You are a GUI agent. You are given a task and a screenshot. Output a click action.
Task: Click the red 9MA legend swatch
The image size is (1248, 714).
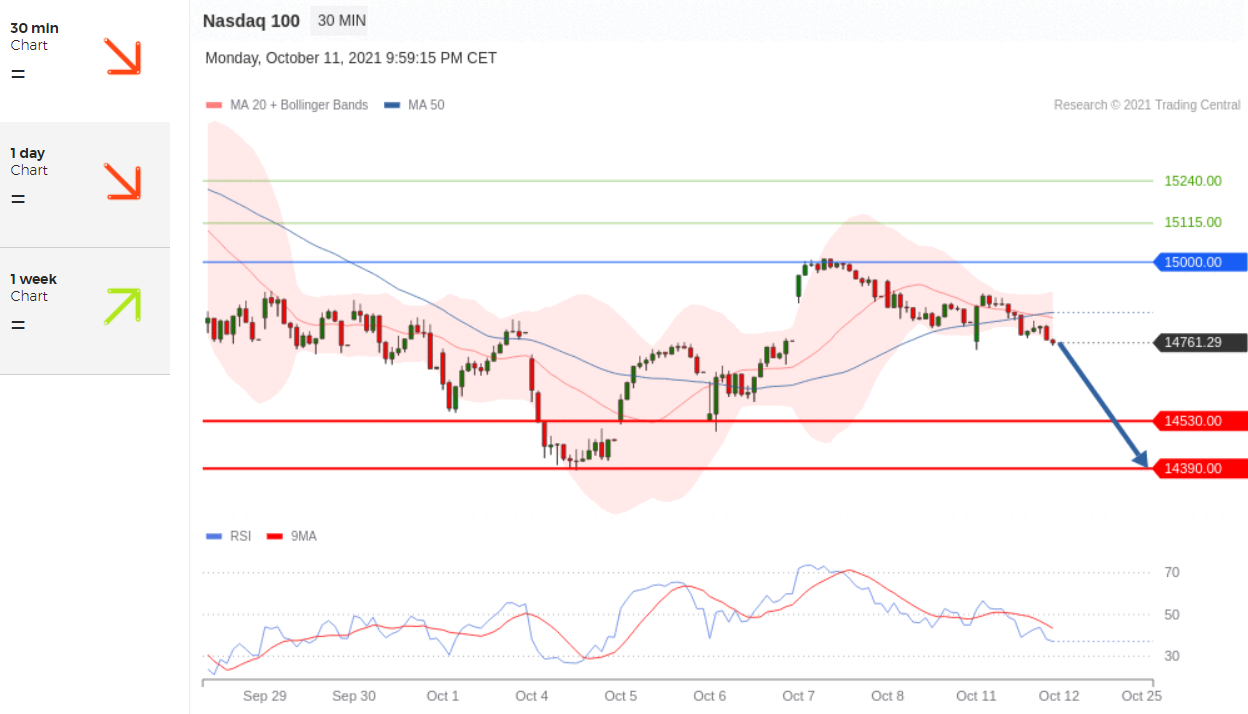click(x=275, y=537)
